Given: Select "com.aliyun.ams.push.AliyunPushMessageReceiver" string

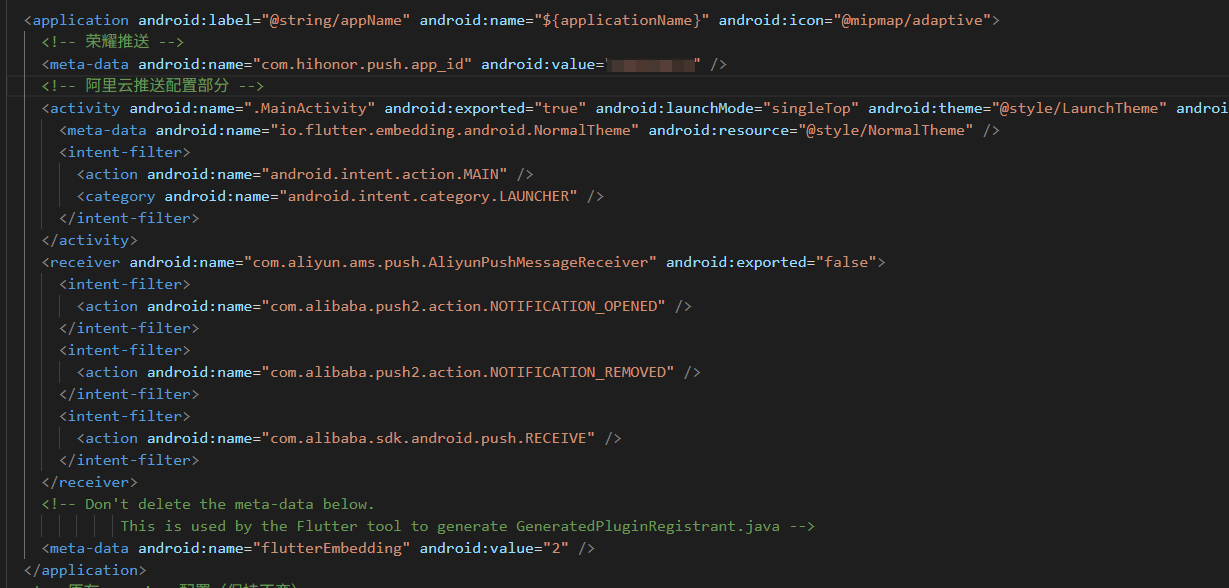Looking at the screenshot, I should (x=450, y=262).
